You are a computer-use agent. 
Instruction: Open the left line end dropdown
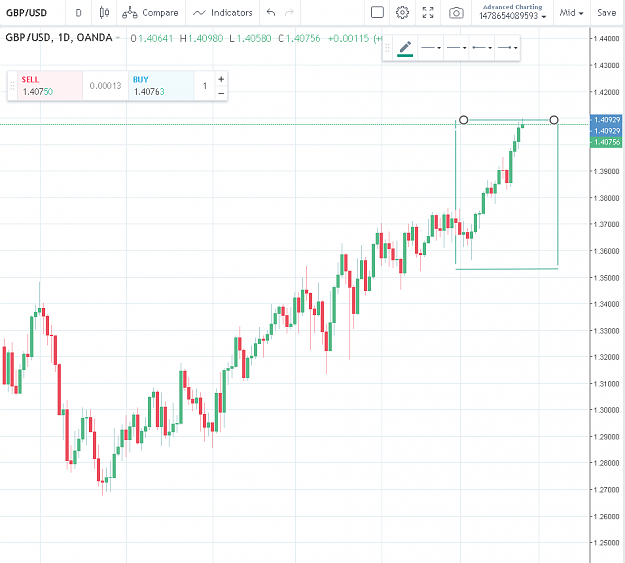pos(482,48)
